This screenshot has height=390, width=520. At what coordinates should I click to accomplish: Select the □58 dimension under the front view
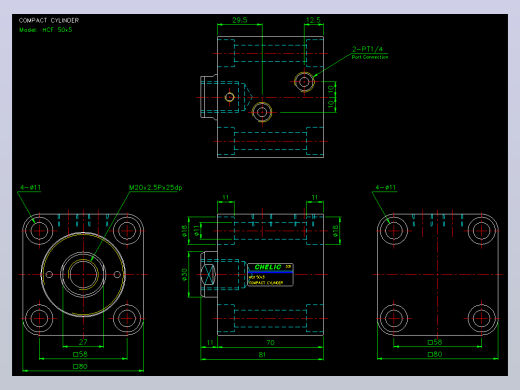80,354
